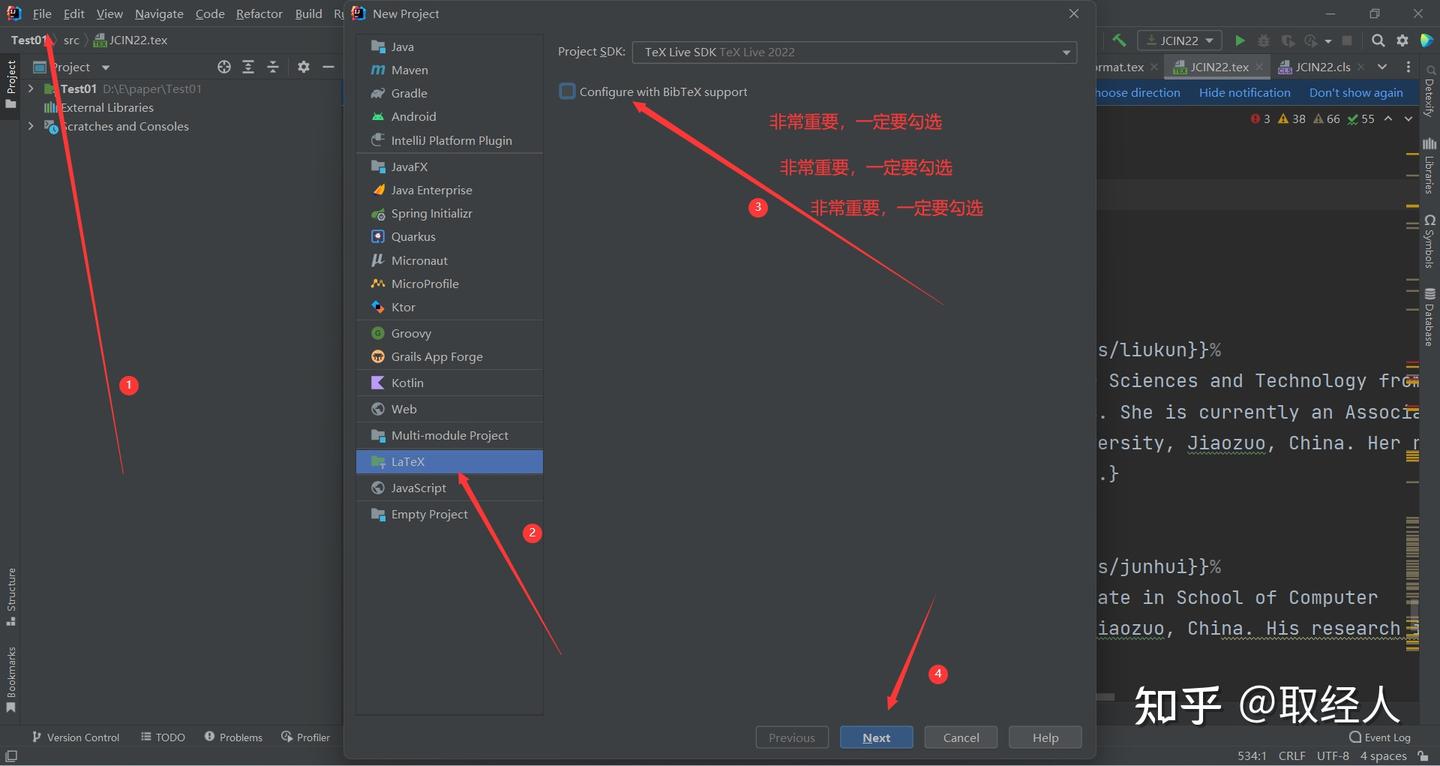Click the Build hammer icon
The image size is (1440, 766).
coord(1119,40)
